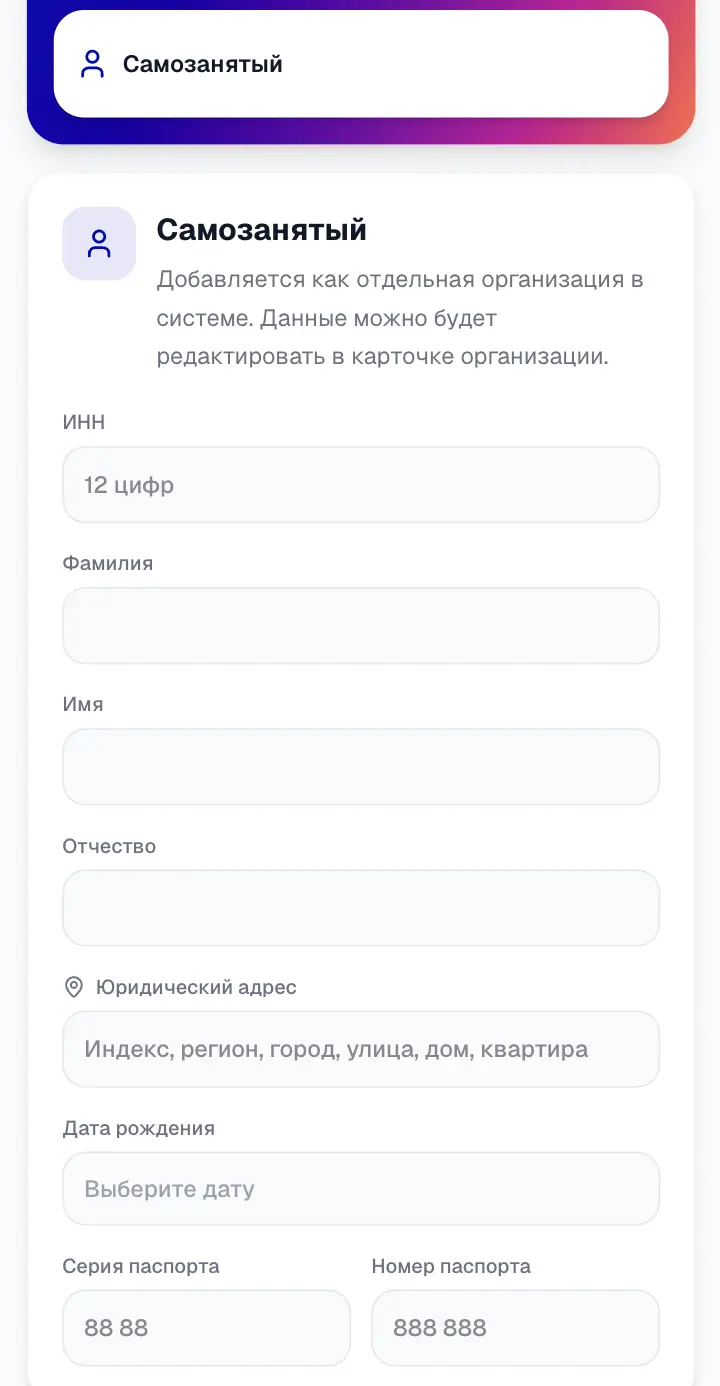Focus the Юридический адрес input field
Image resolution: width=720 pixels, height=1386 pixels.
tap(361, 1049)
